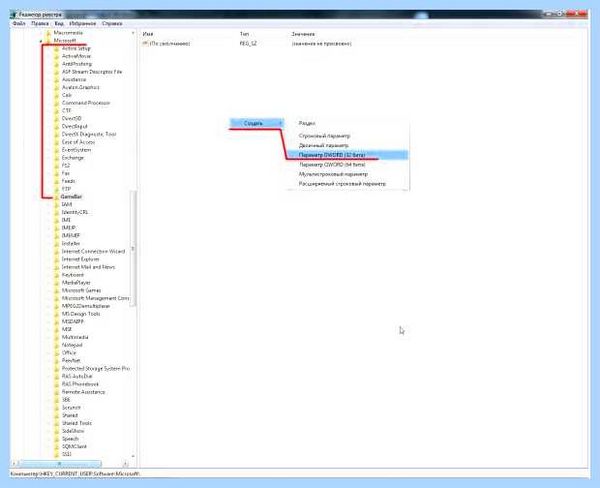Open the Справка menu
Image resolution: width=600 pixels, height=488 pixels.
[112, 24]
